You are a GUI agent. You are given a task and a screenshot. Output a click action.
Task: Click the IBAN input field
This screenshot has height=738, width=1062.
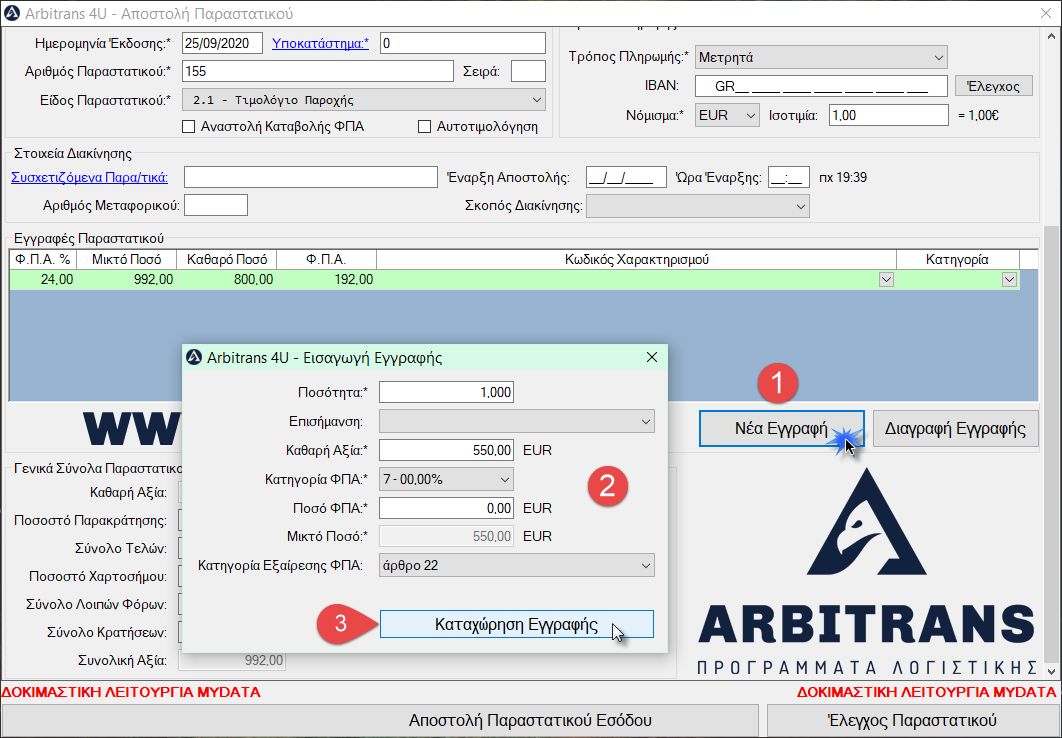pos(821,86)
